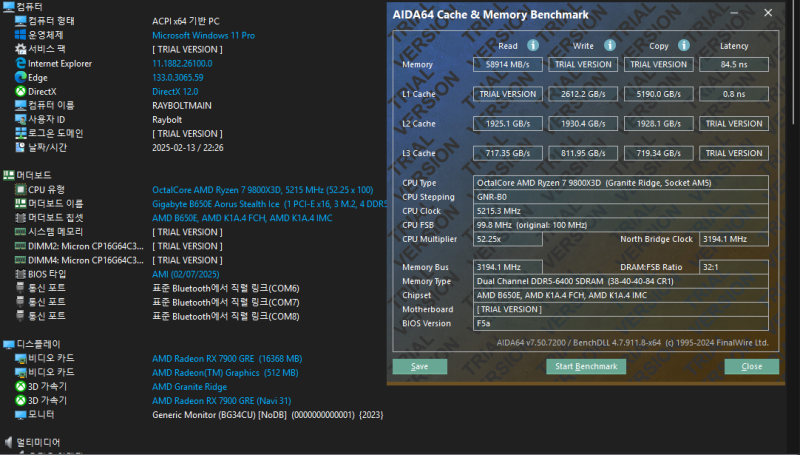Open the Gigabyte B650E Aorus Stealth Ice link
This screenshot has width=800, height=455.
coord(269,204)
